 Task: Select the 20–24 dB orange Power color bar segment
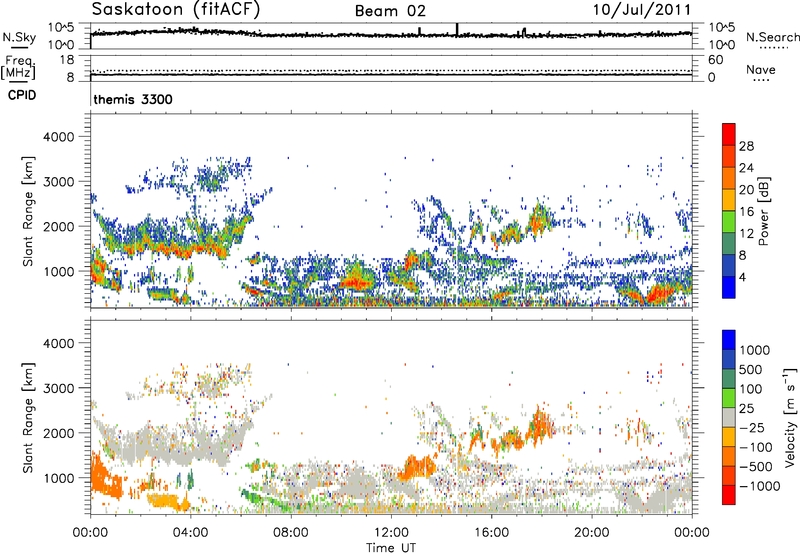click(x=729, y=177)
